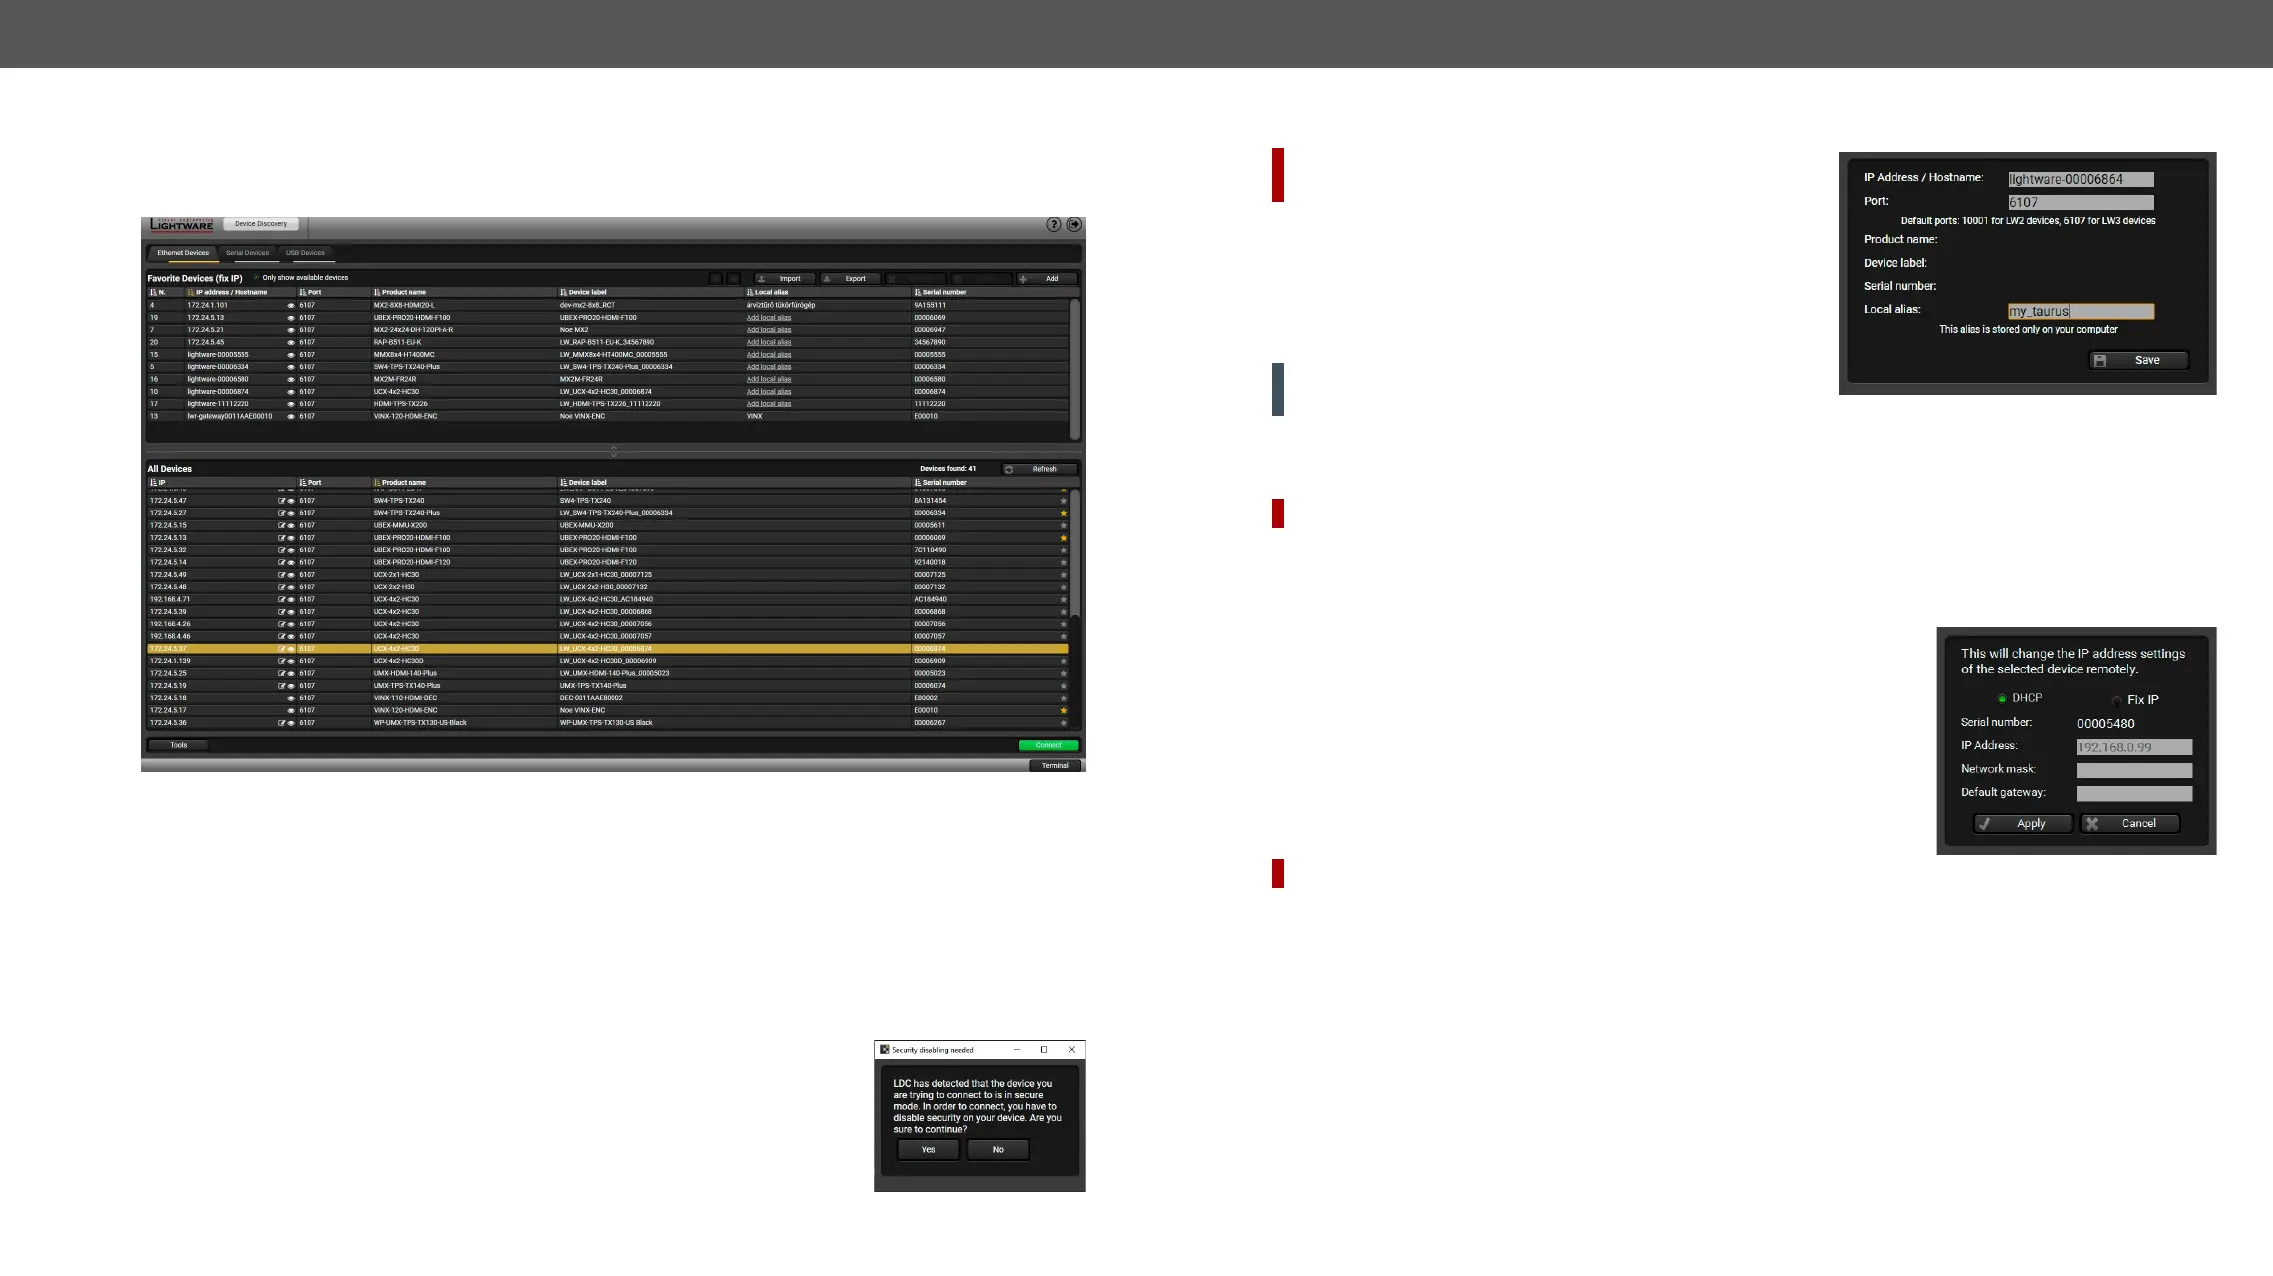Switch to USB Devices tab

305,253
